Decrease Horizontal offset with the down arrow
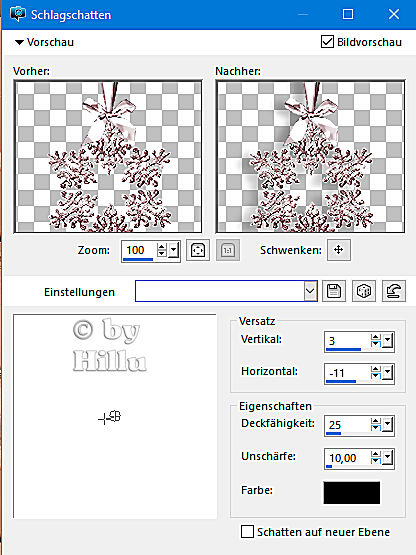 [376, 376]
